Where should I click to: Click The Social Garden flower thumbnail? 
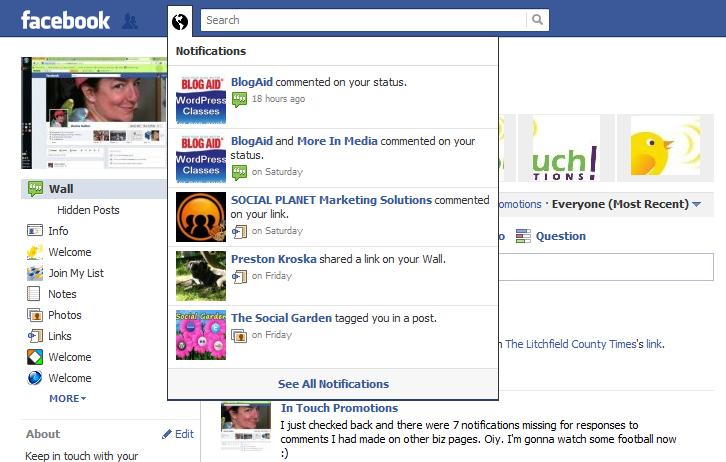pyautogui.click(x=201, y=335)
